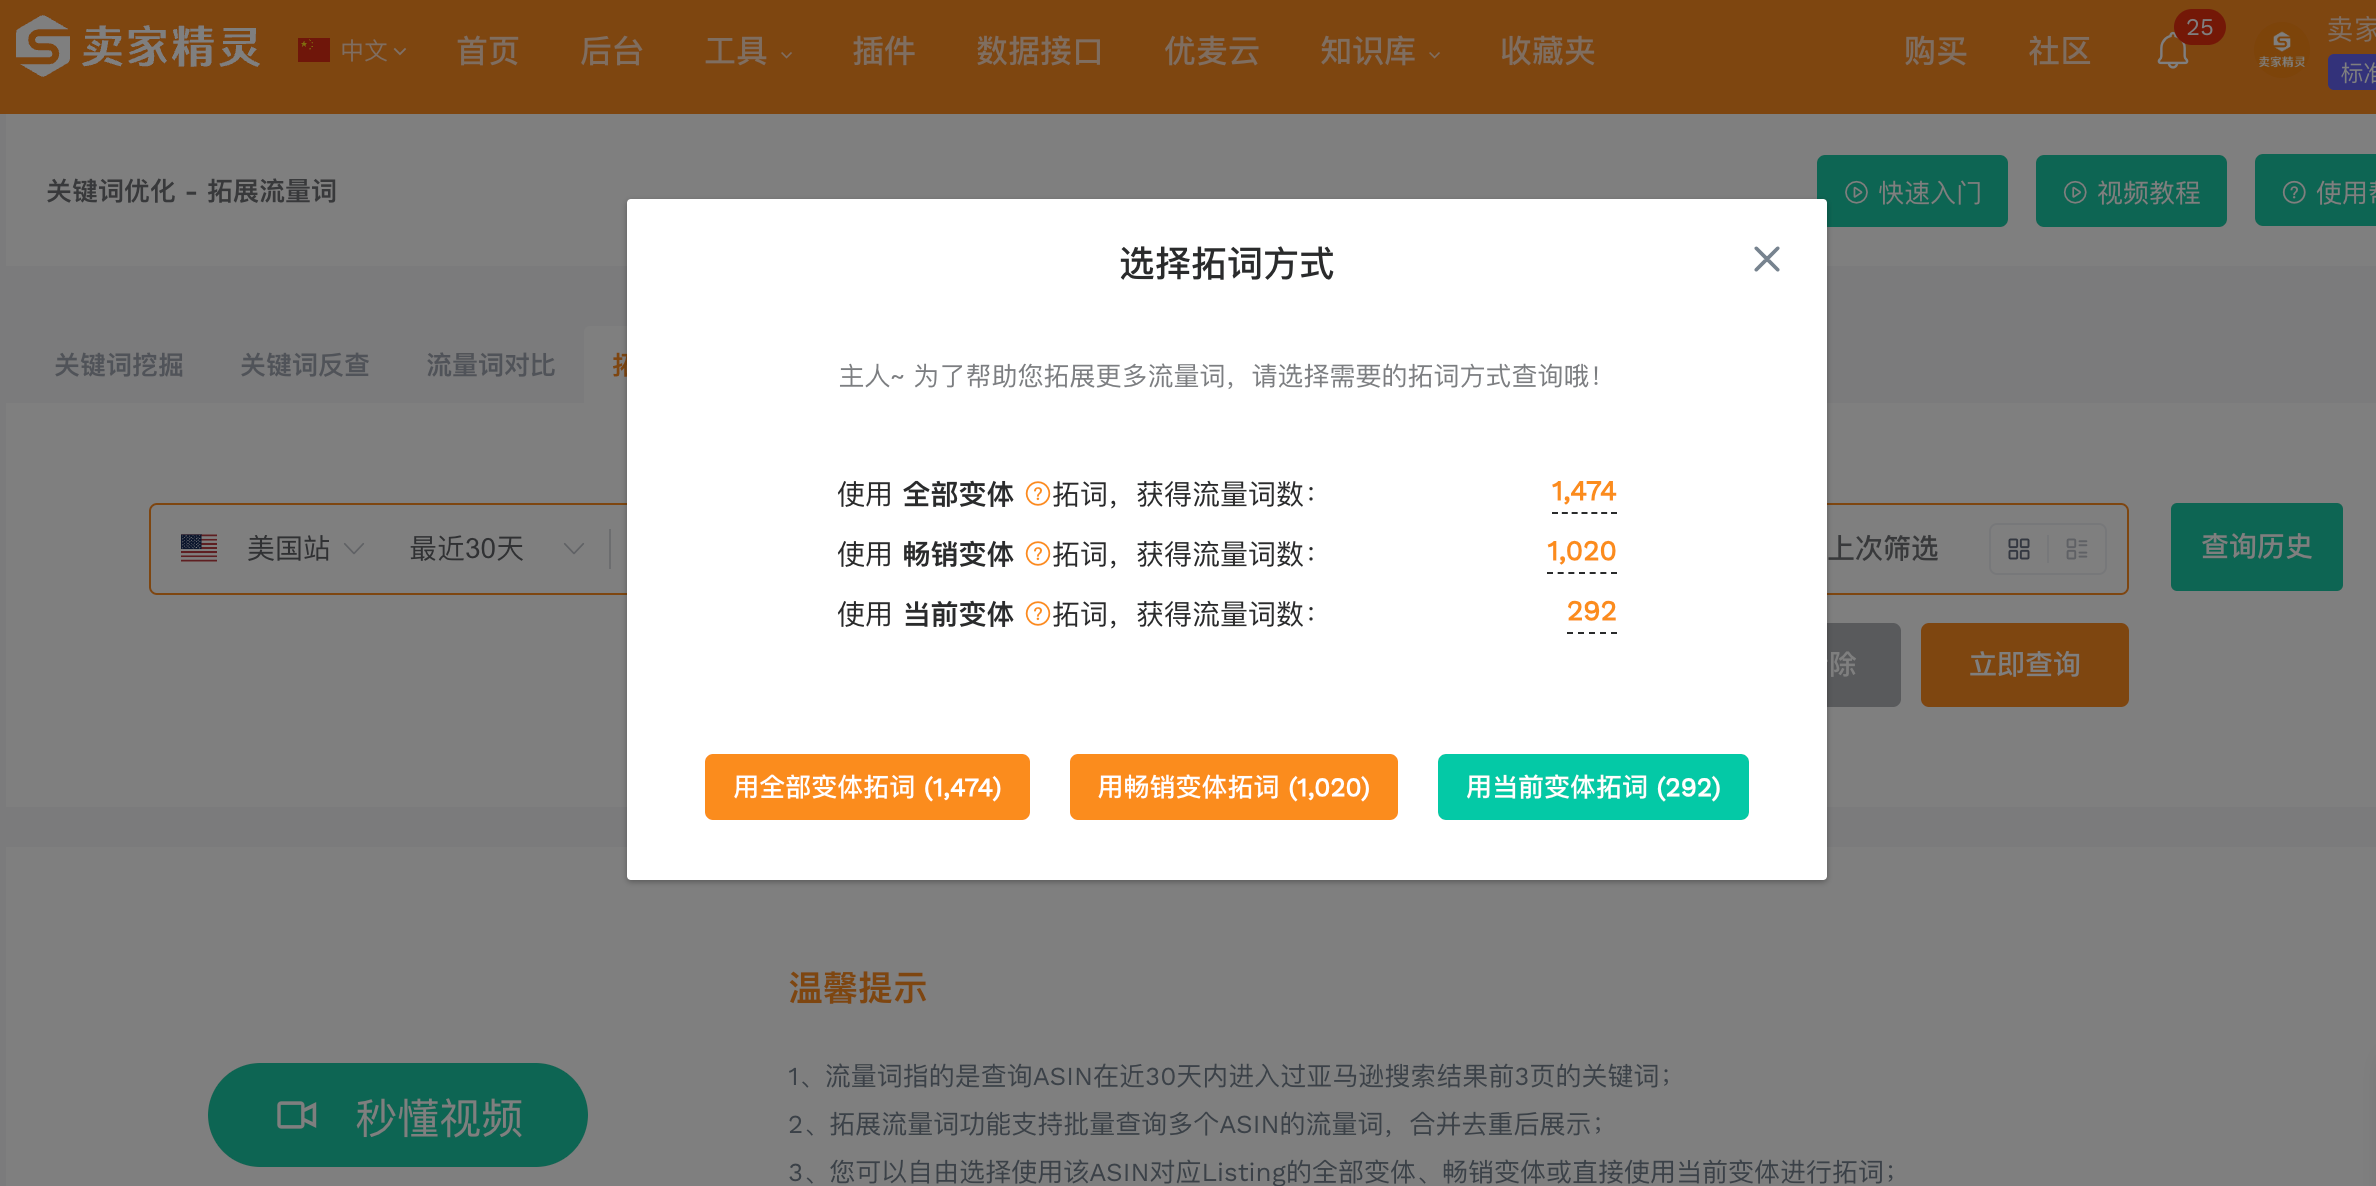
Task: Click 立即查询 button
Action: point(2025,665)
